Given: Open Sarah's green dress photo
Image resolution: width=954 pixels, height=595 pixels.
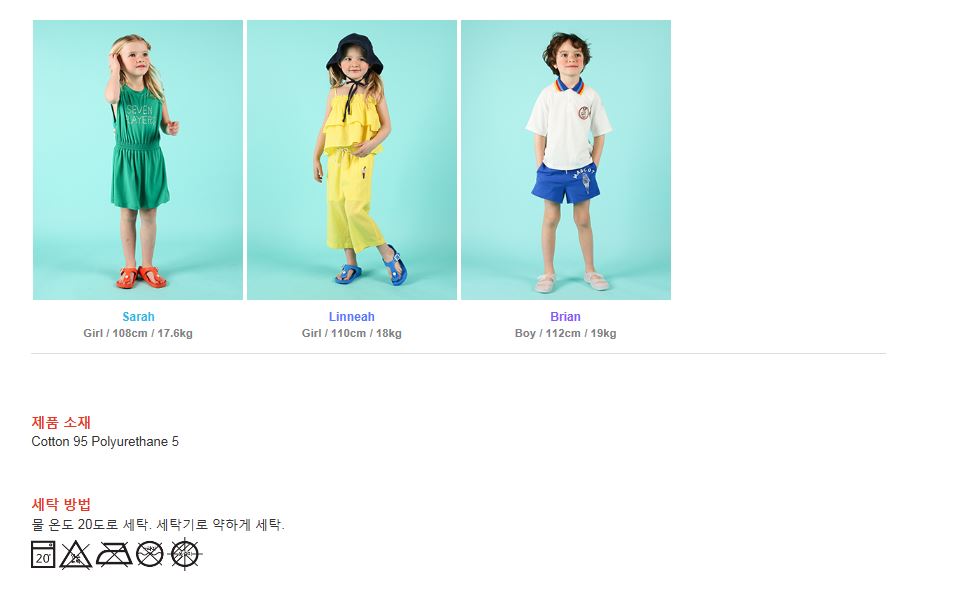Looking at the screenshot, I should pos(138,159).
